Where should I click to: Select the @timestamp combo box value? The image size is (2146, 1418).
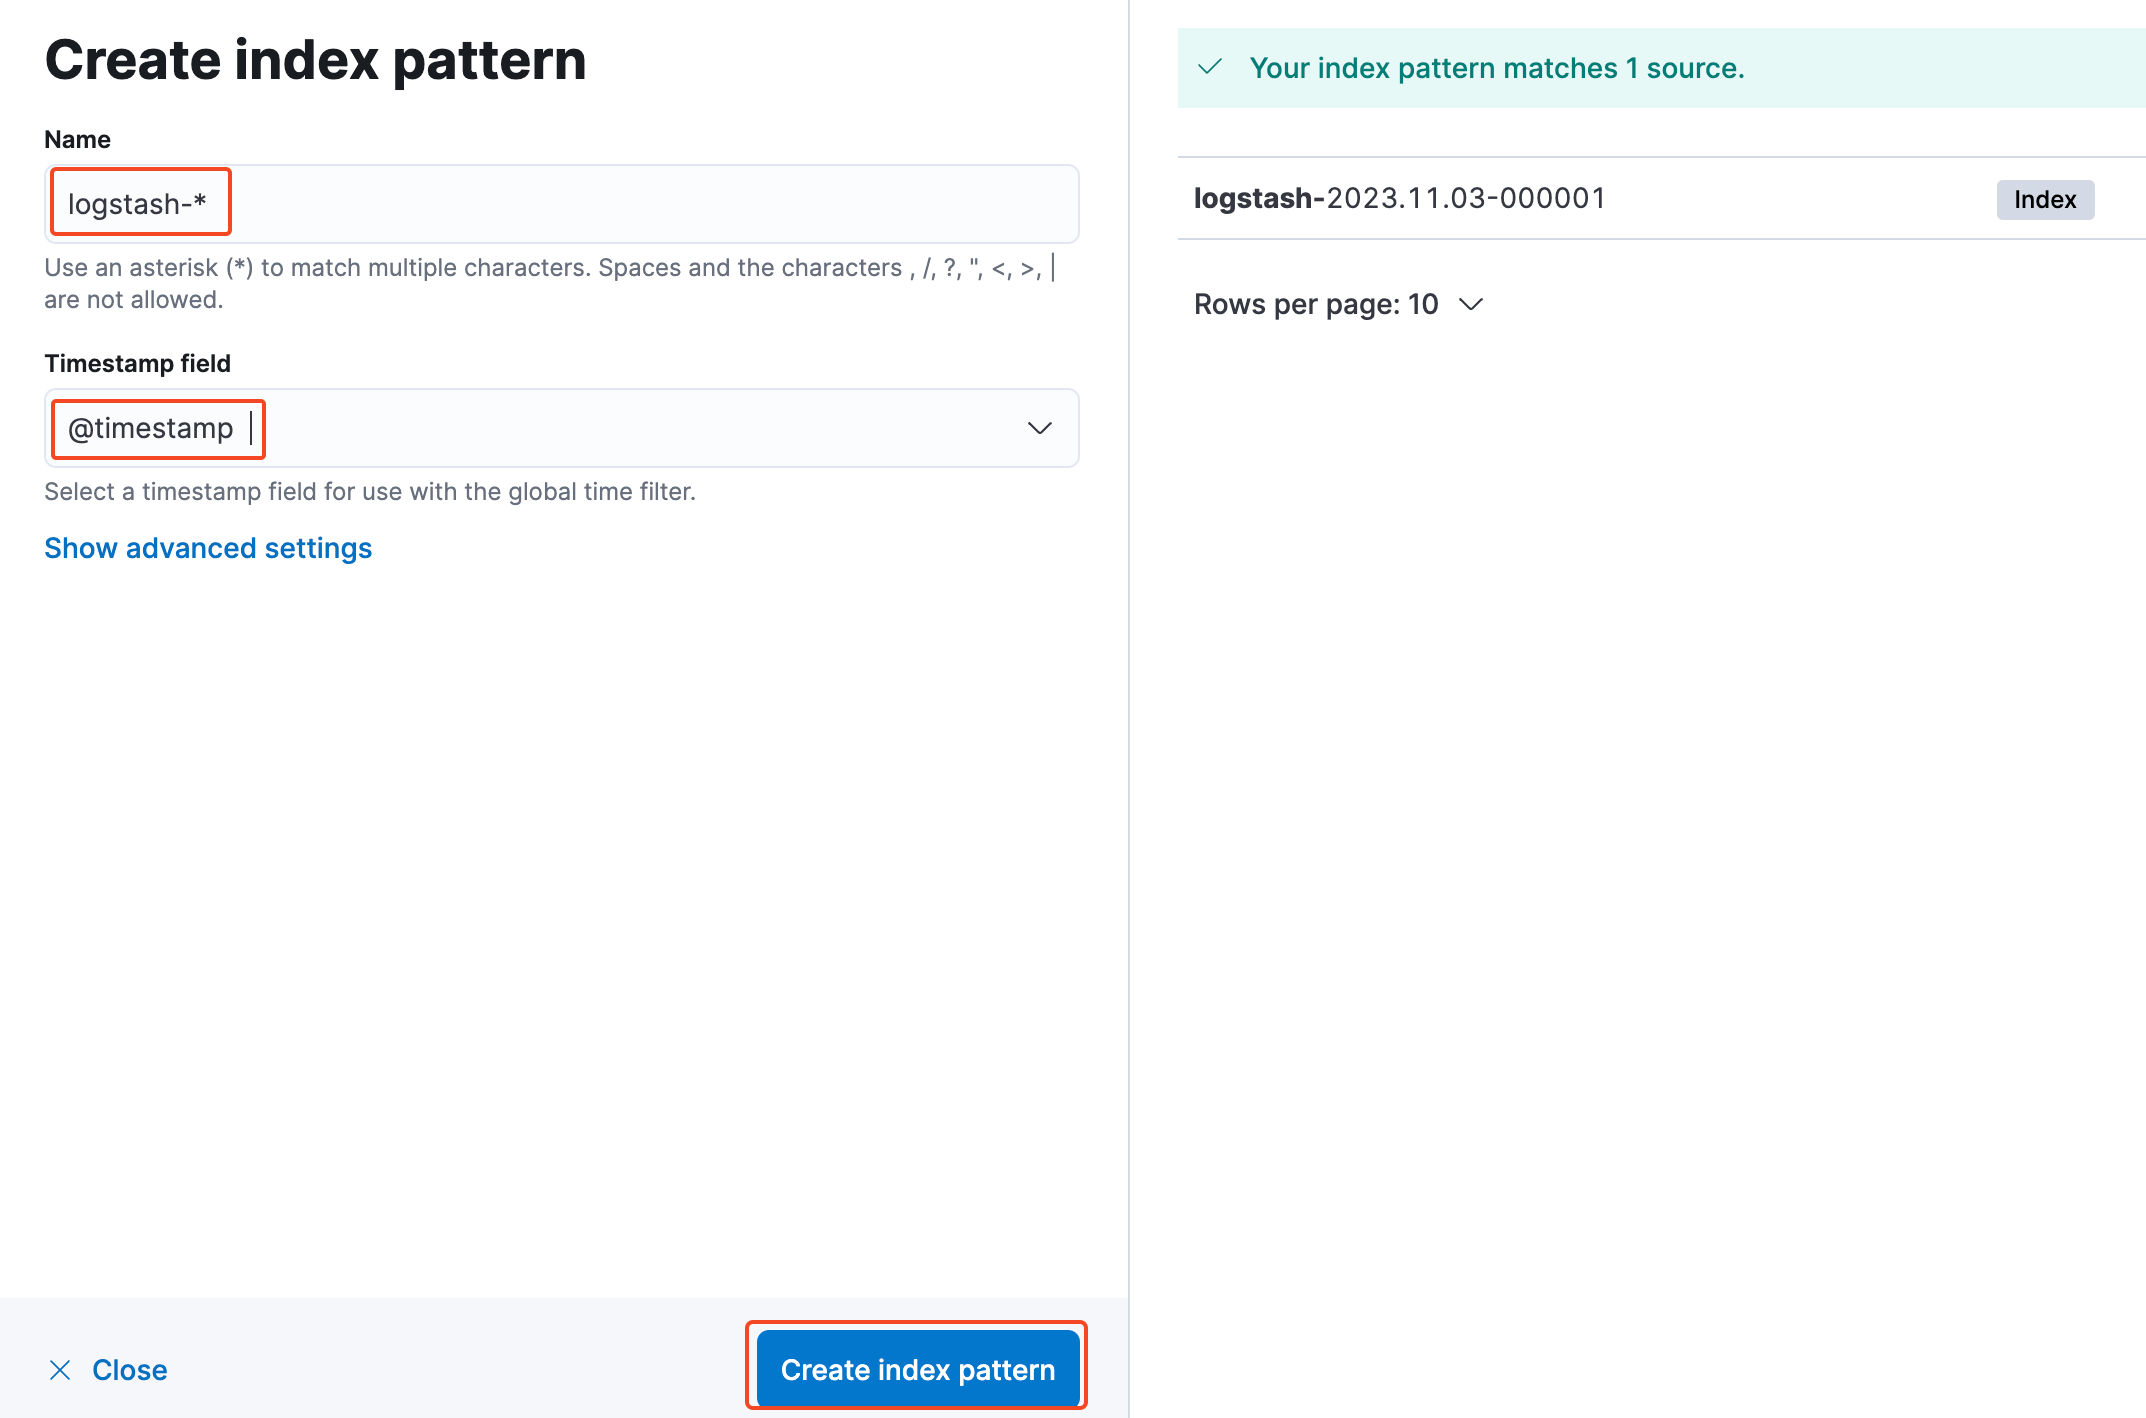[151, 428]
